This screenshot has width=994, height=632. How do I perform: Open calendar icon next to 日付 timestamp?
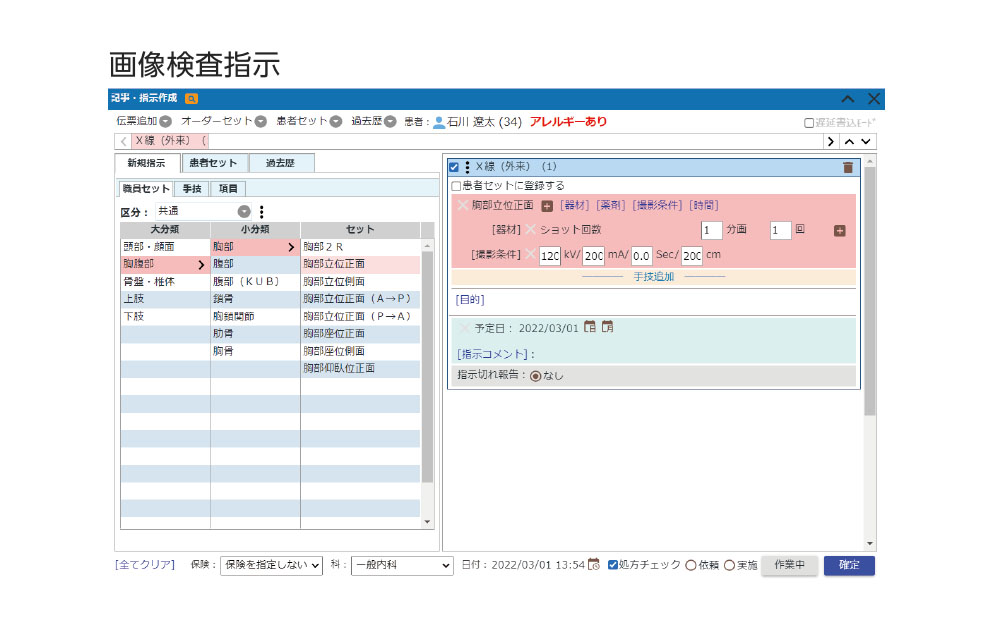pyautogui.click(x=594, y=565)
